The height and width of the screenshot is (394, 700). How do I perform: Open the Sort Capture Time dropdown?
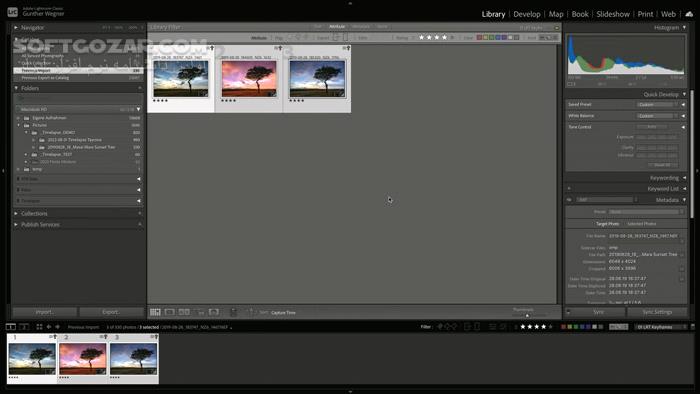[283, 313]
